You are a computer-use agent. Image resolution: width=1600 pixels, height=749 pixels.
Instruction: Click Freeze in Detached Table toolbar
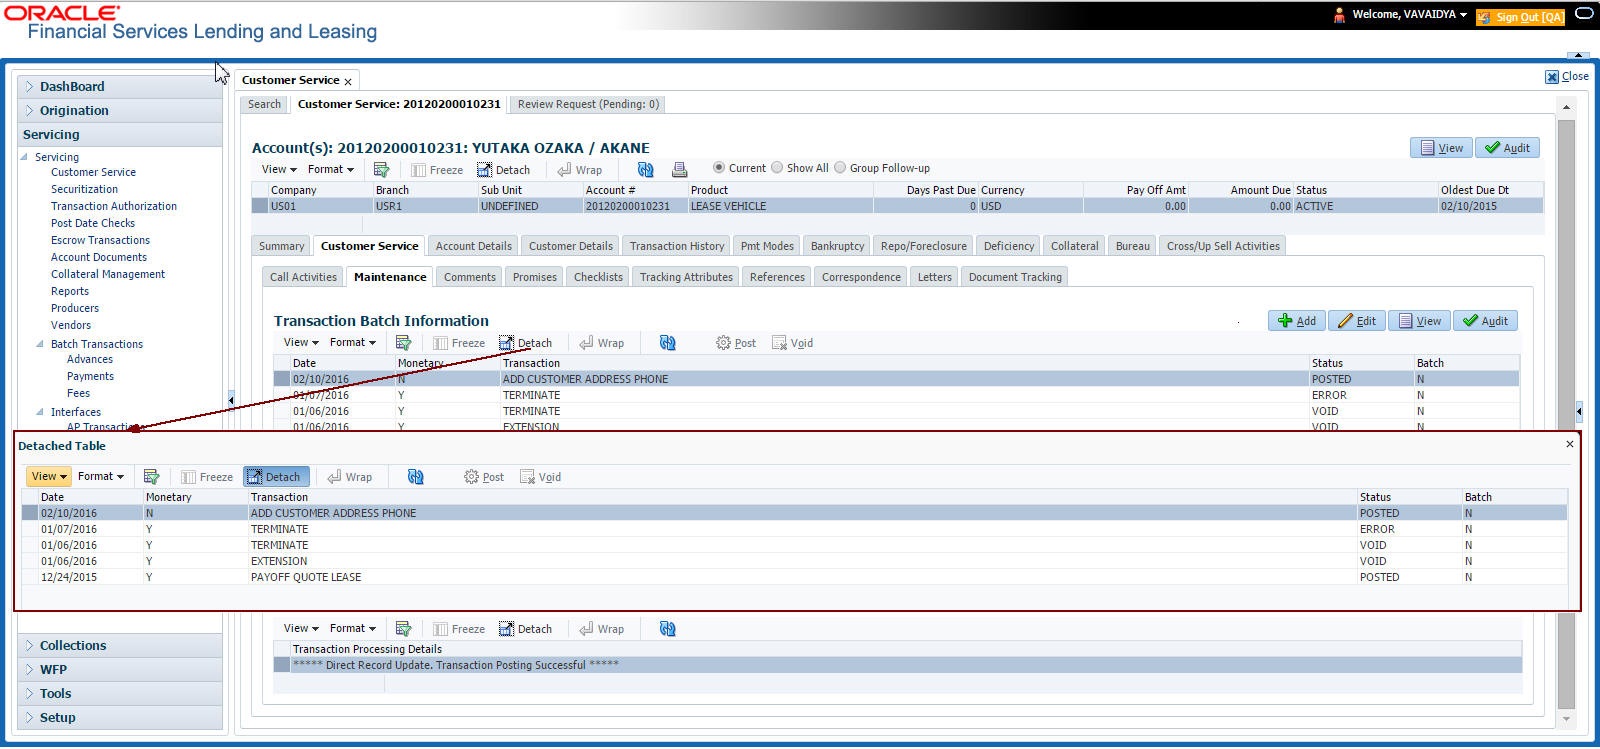point(206,477)
